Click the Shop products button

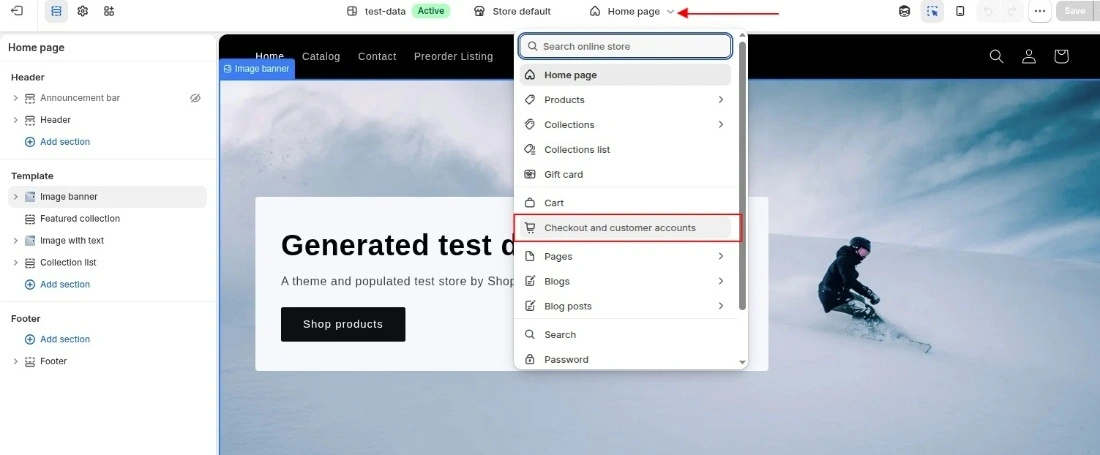click(343, 324)
